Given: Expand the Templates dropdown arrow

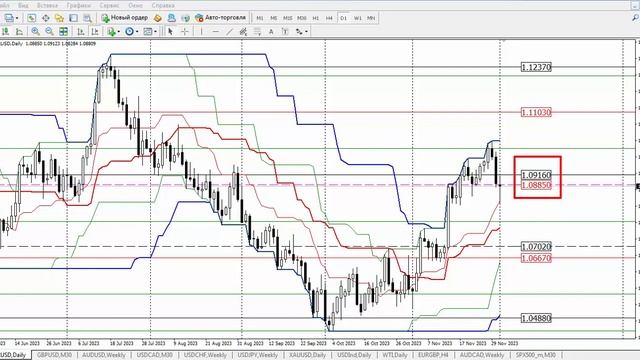Looking at the screenshot, I should (156, 32).
